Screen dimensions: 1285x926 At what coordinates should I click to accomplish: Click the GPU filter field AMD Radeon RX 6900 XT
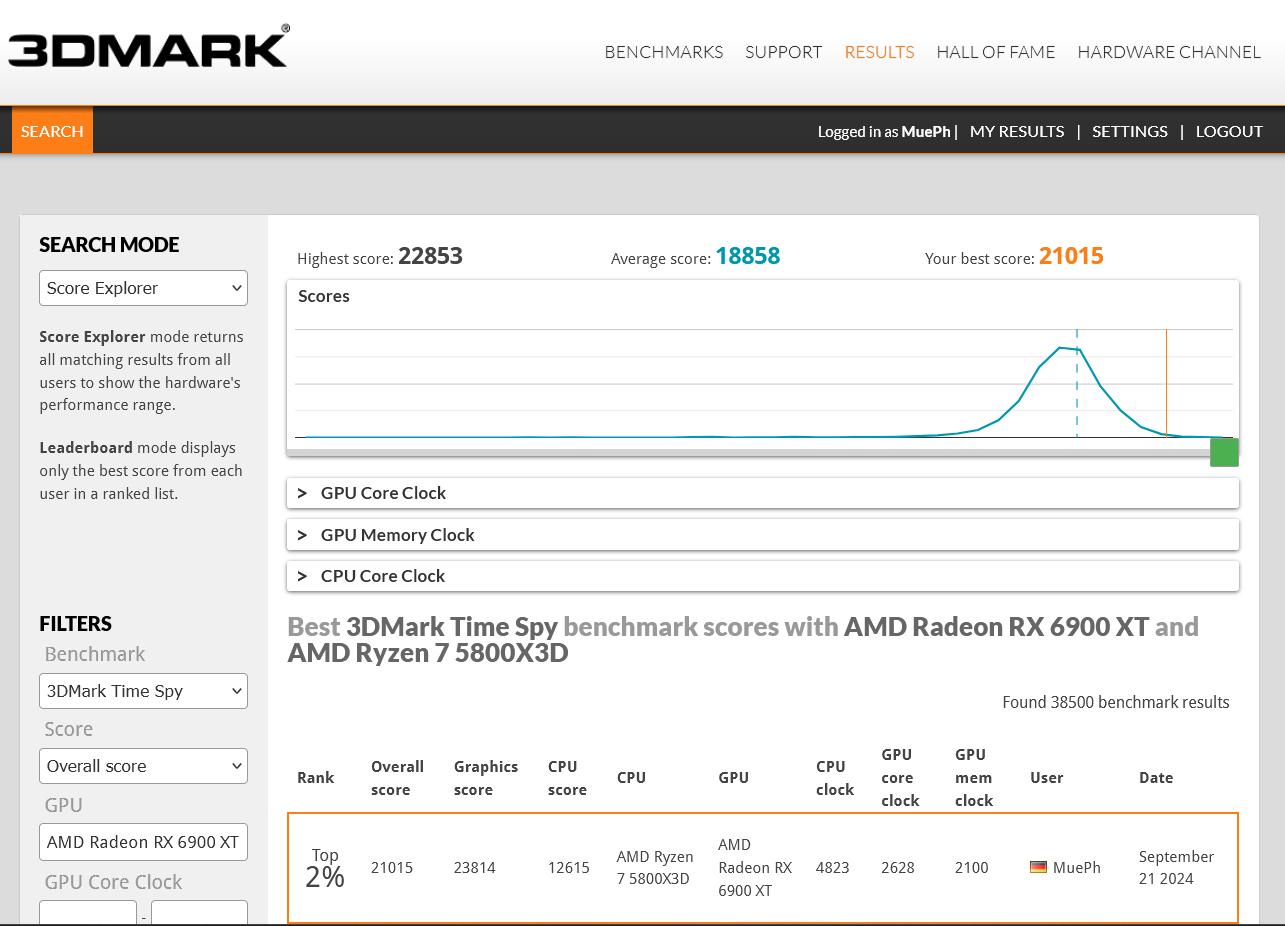[143, 842]
